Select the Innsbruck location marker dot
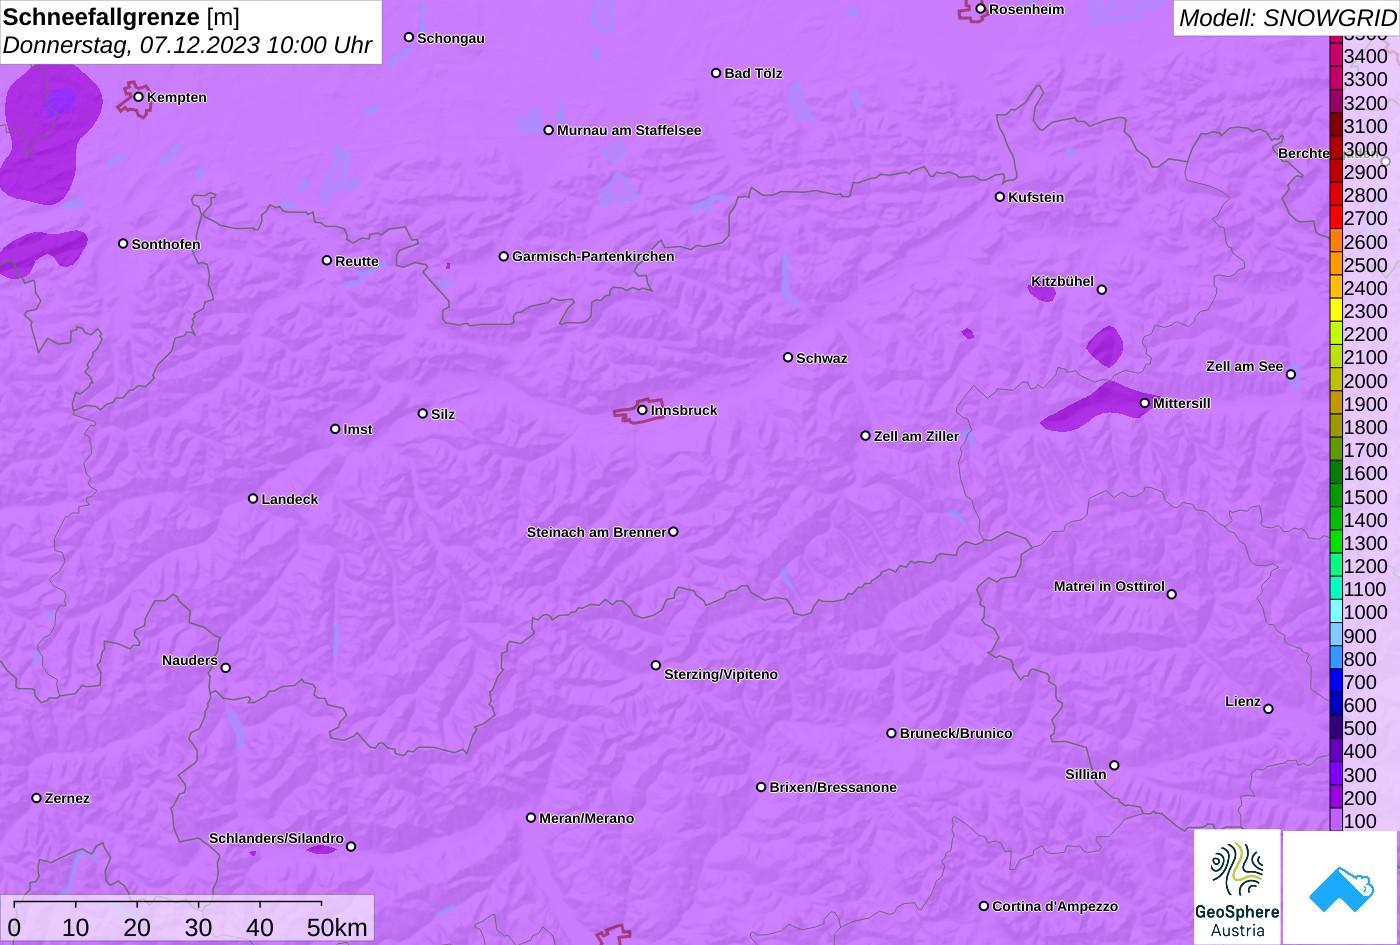1400x945 pixels. click(642, 410)
